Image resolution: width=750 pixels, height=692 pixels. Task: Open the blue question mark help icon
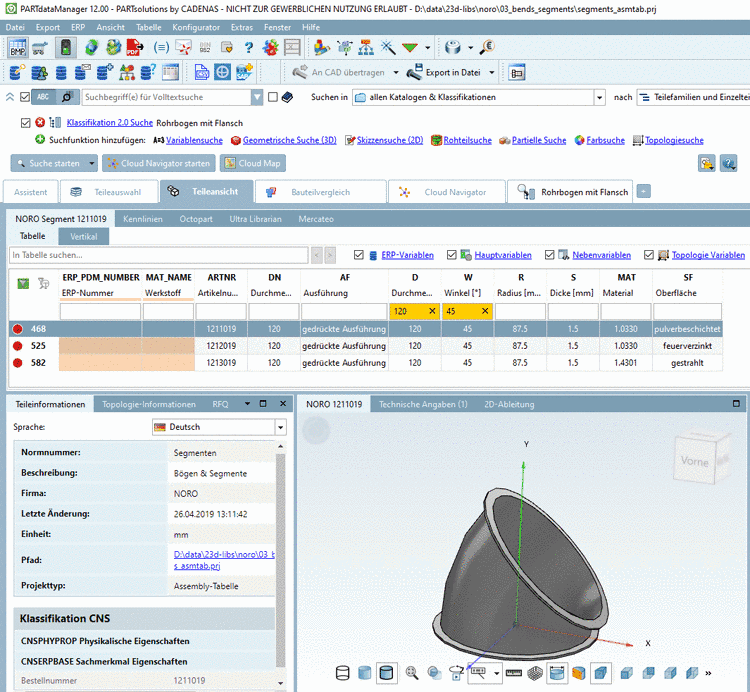point(249,48)
